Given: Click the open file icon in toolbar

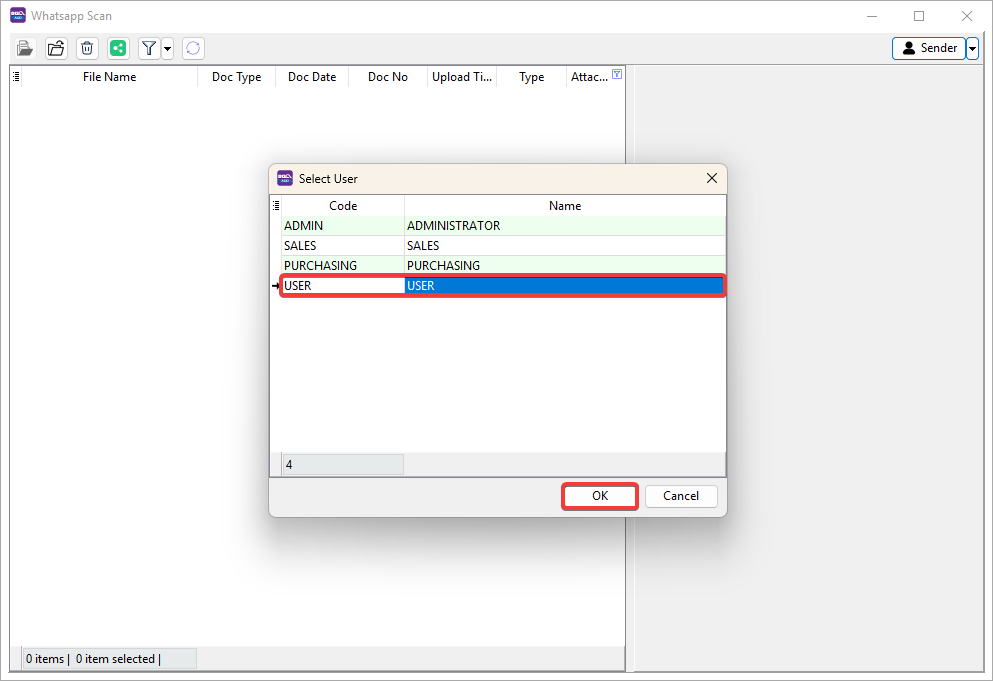Looking at the screenshot, I should point(25,48).
